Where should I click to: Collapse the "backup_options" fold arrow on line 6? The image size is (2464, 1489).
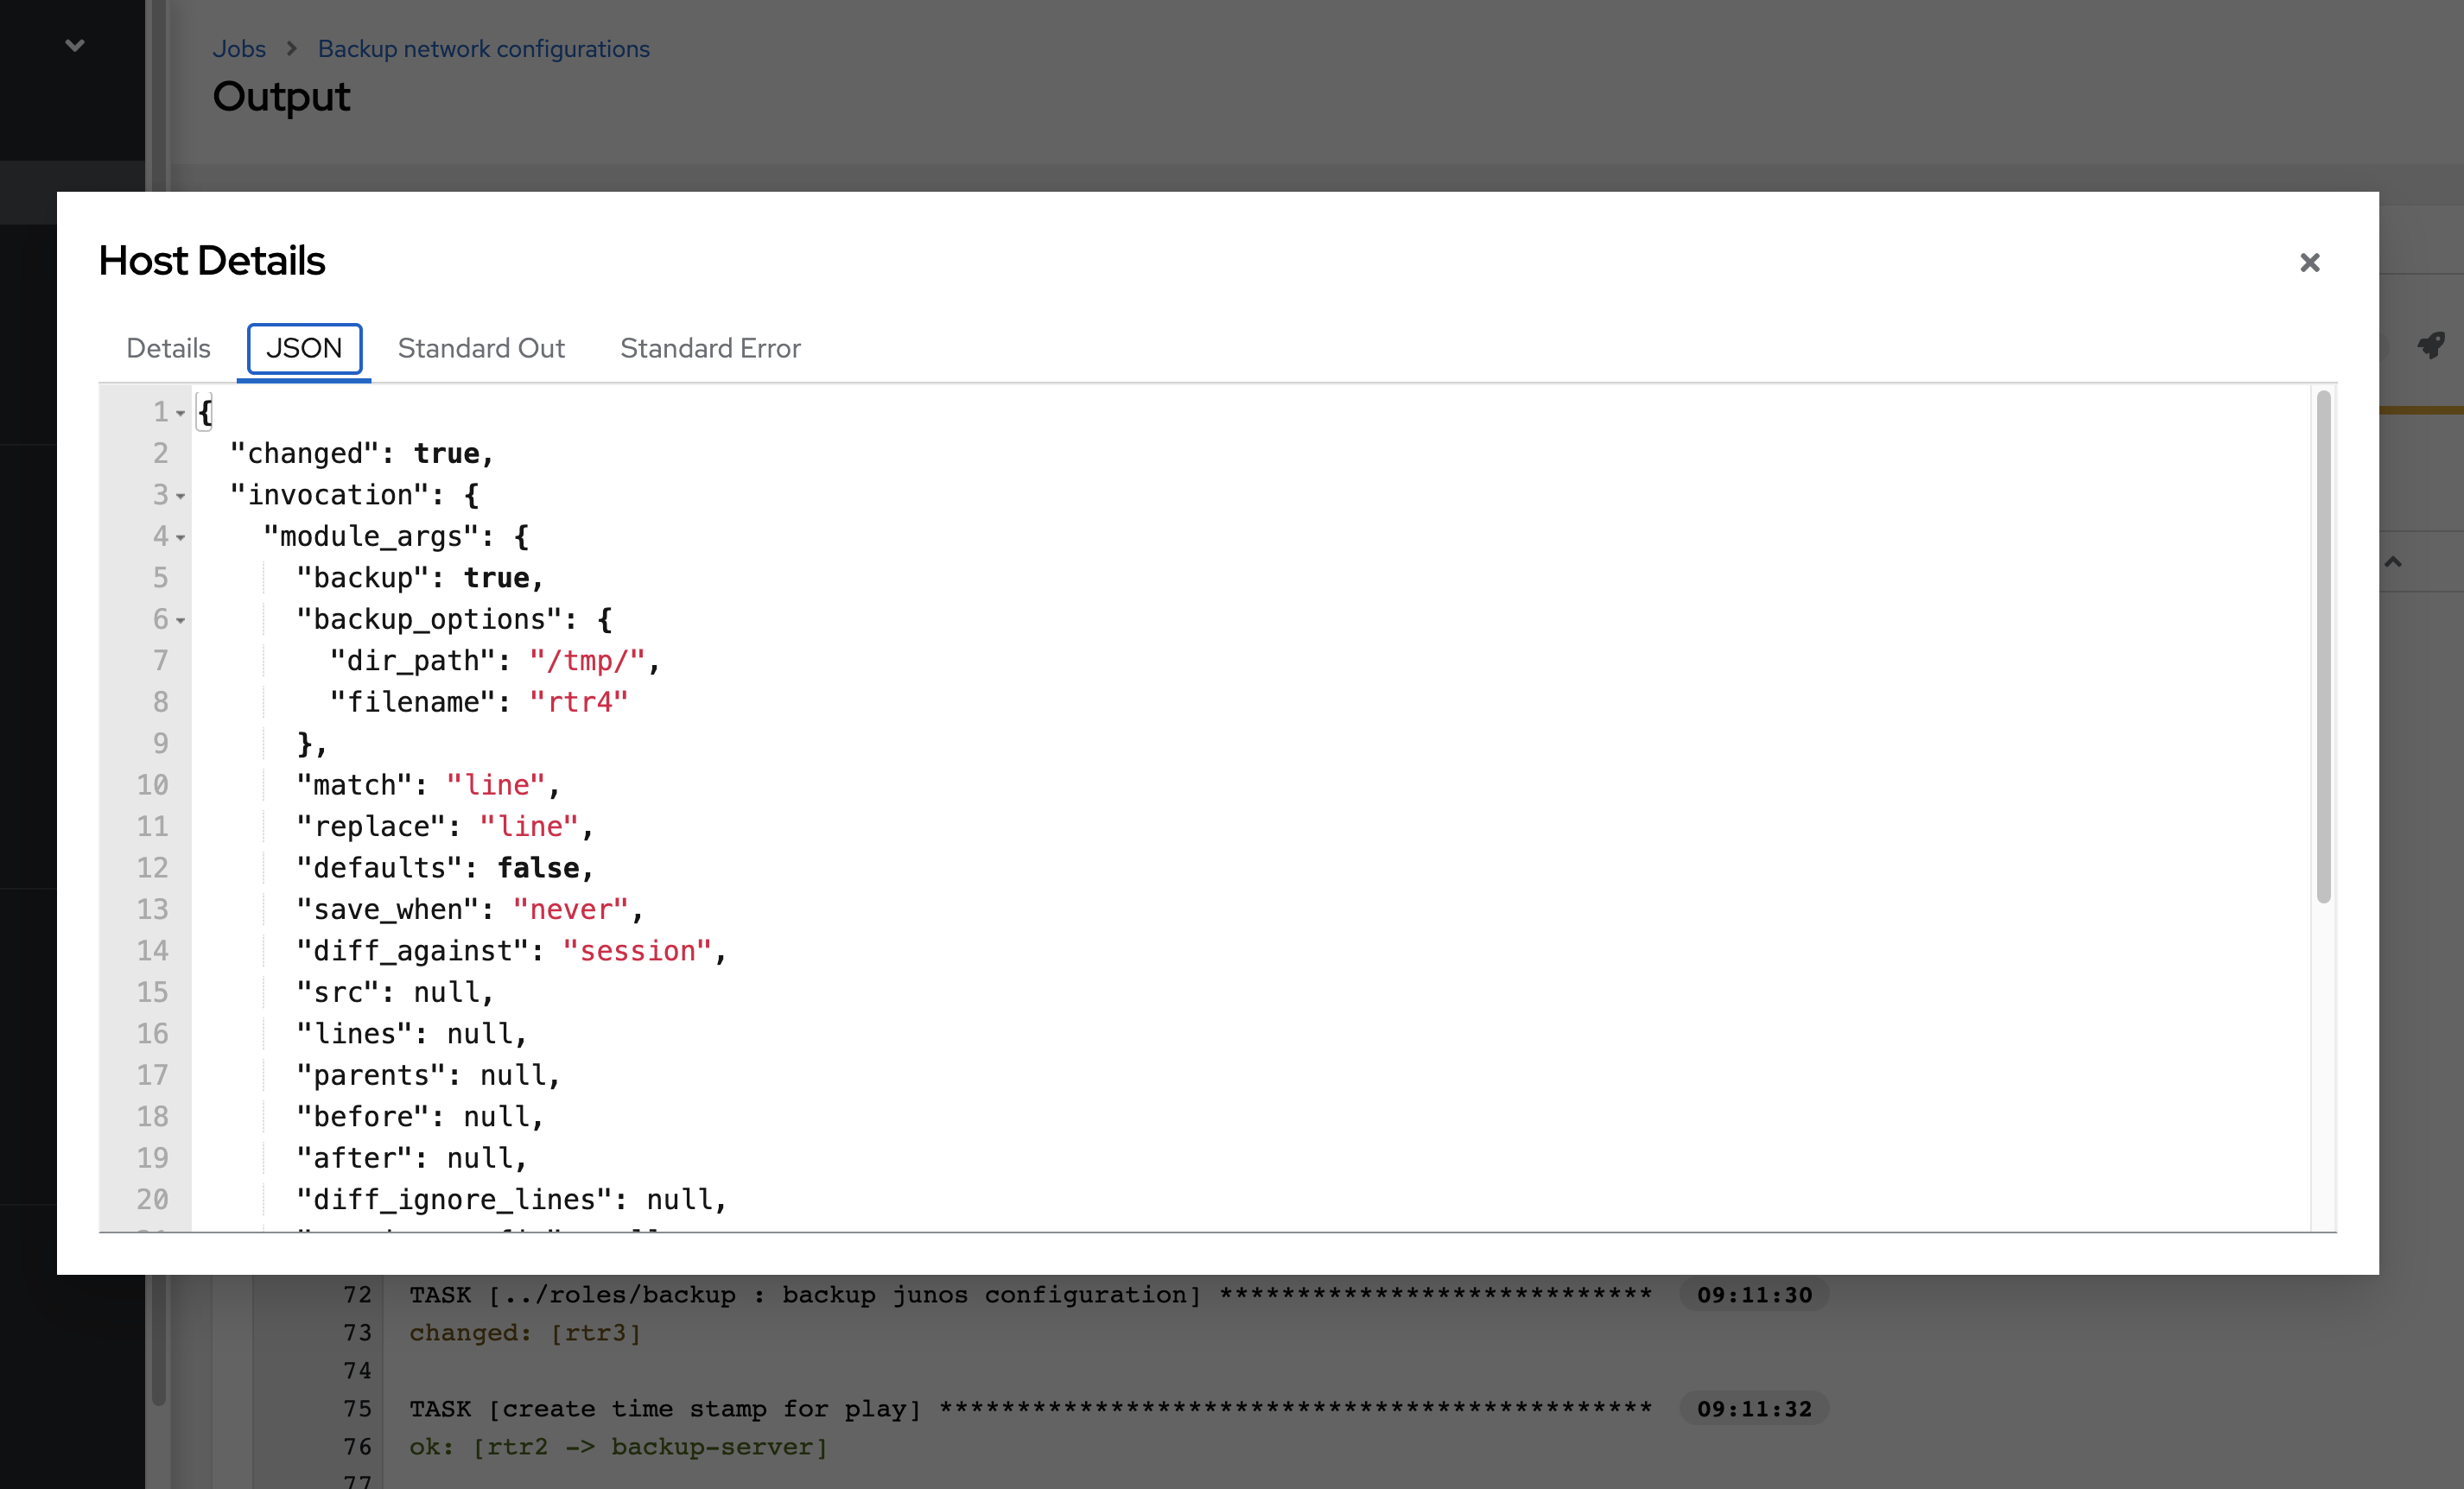pos(181,621)
